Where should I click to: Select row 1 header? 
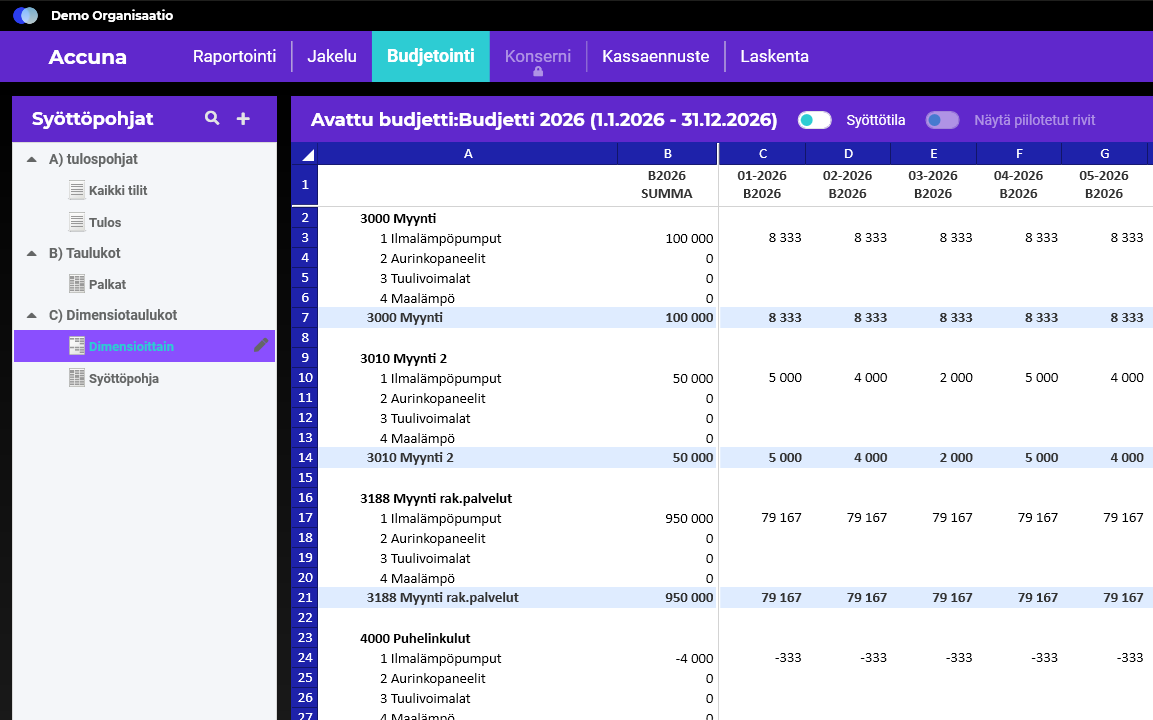point(304,185)
